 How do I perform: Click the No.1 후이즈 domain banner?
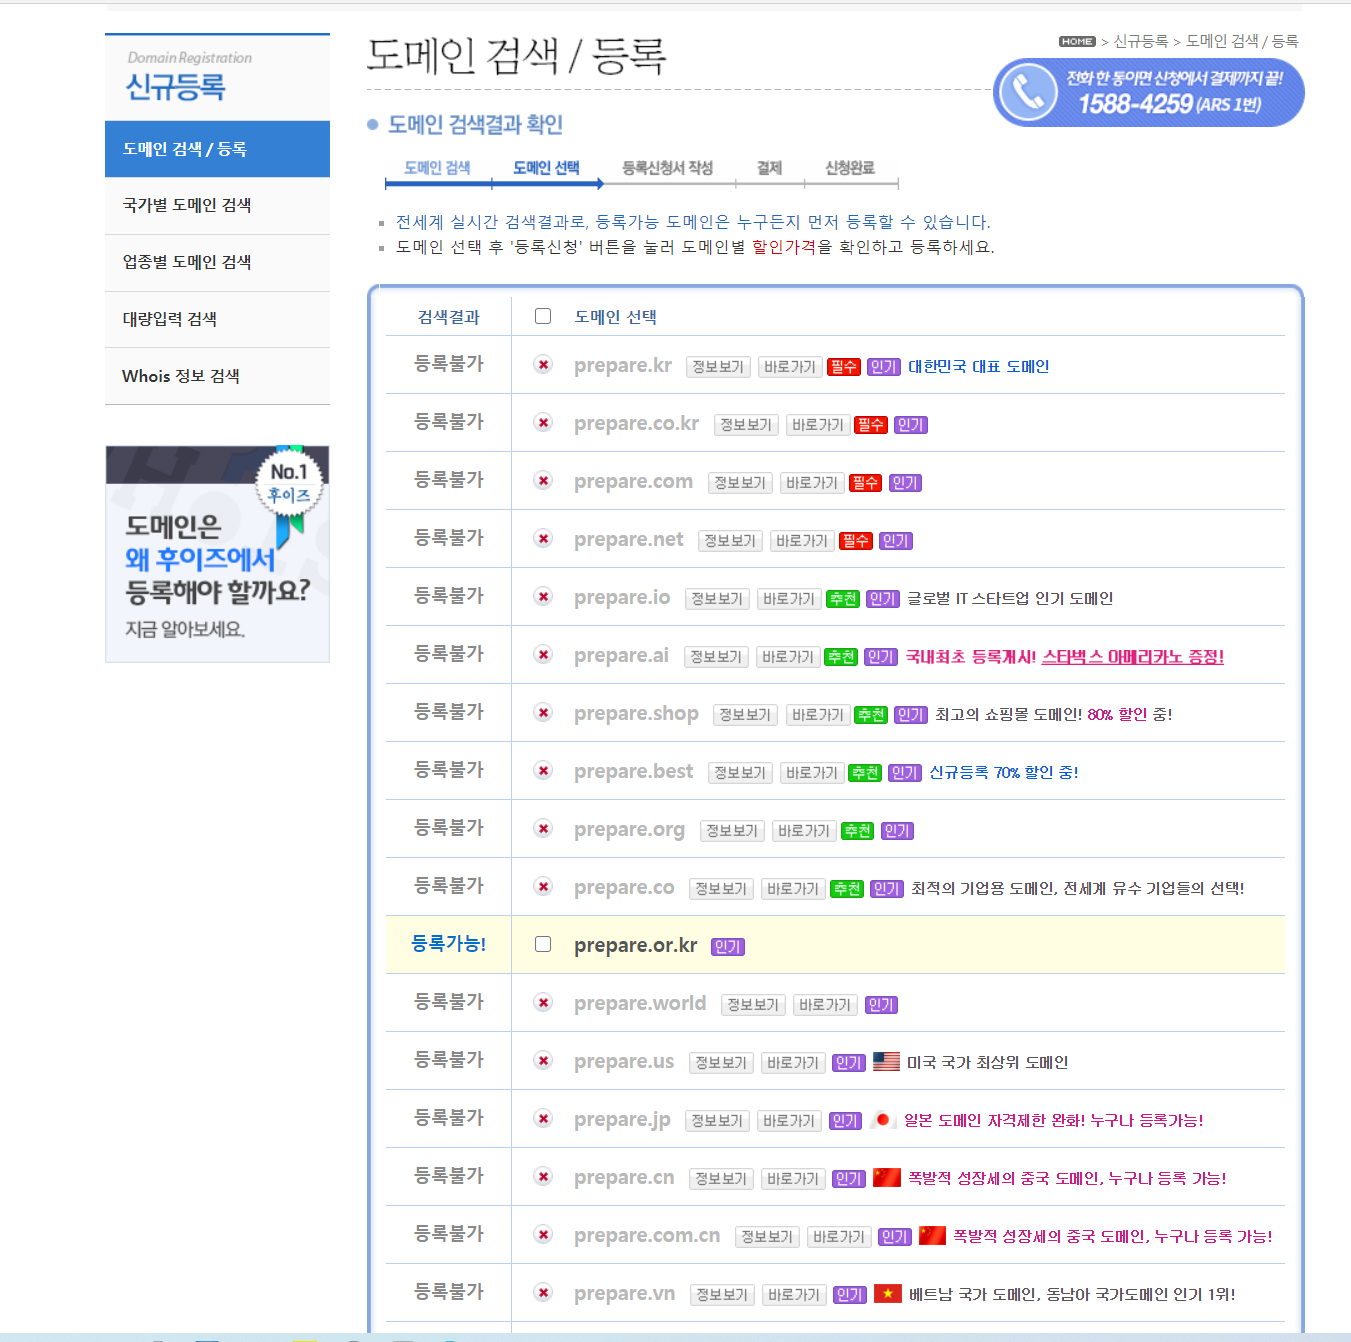point(217,553)
